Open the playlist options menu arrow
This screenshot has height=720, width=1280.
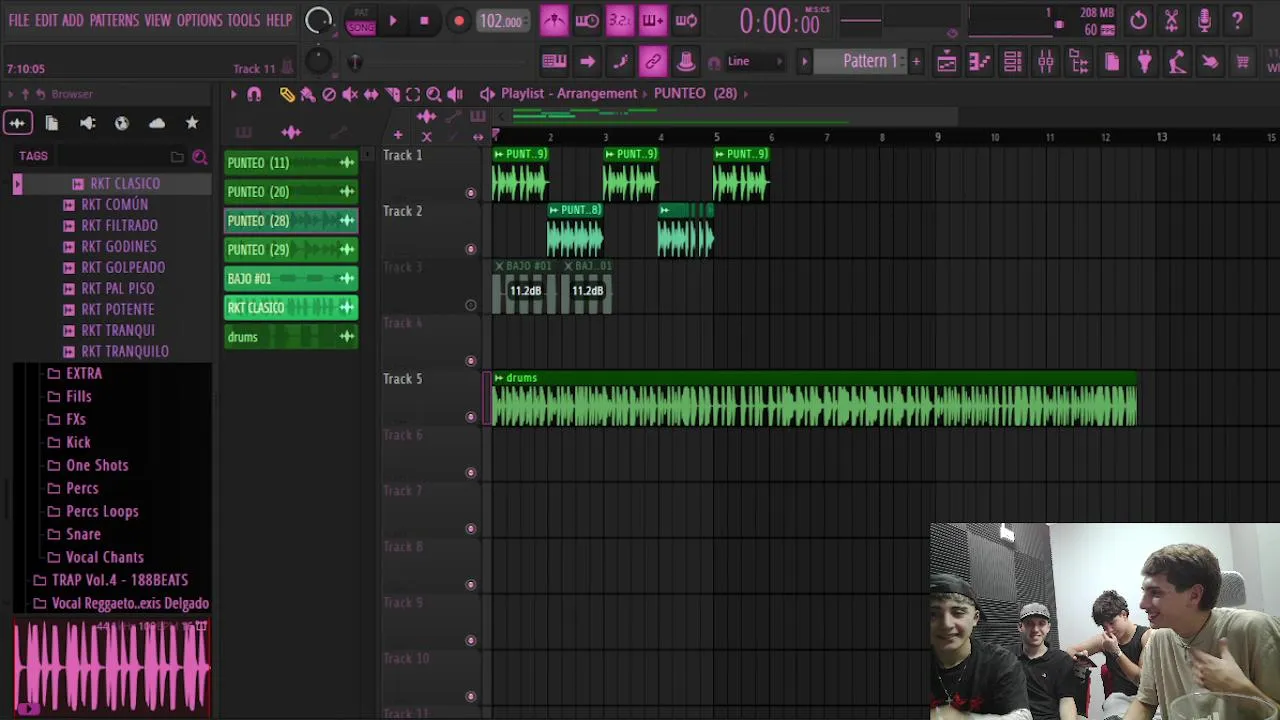coord(233,94)
